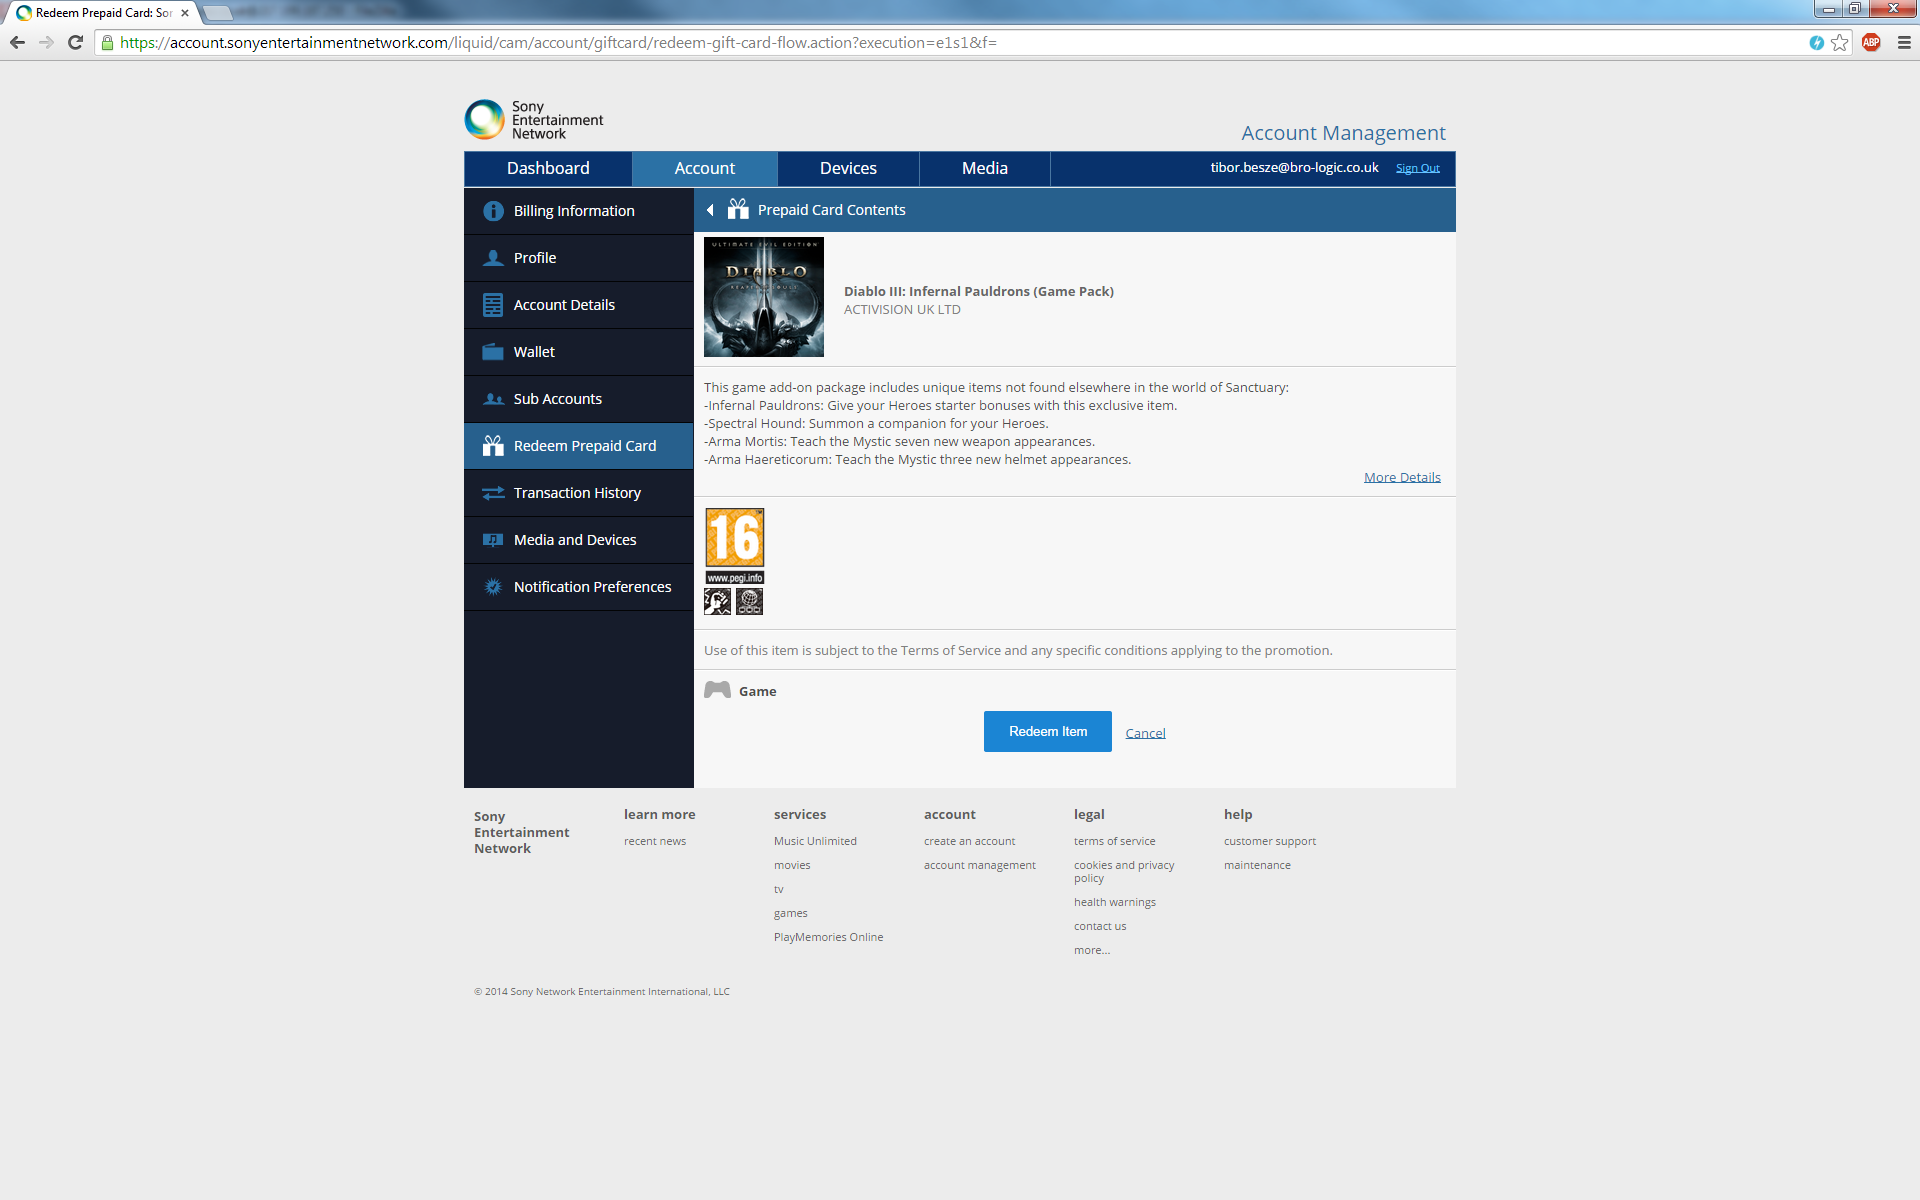Viewport: 1920px width, 1200px height.
Task: Open movies footer link
Action: pyautogui.click(x=792, y=865)
